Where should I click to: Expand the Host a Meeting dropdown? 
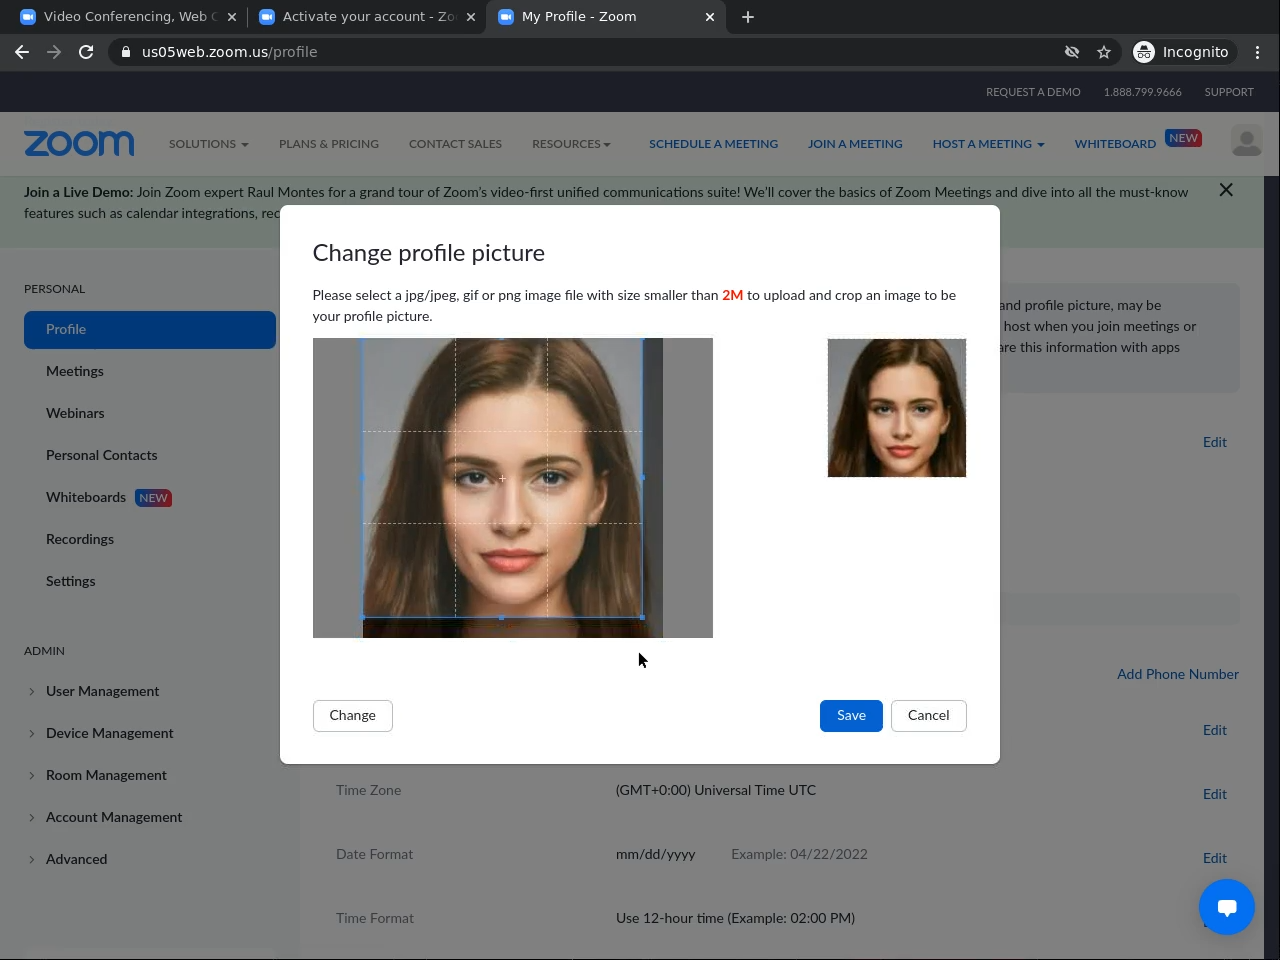988,144
